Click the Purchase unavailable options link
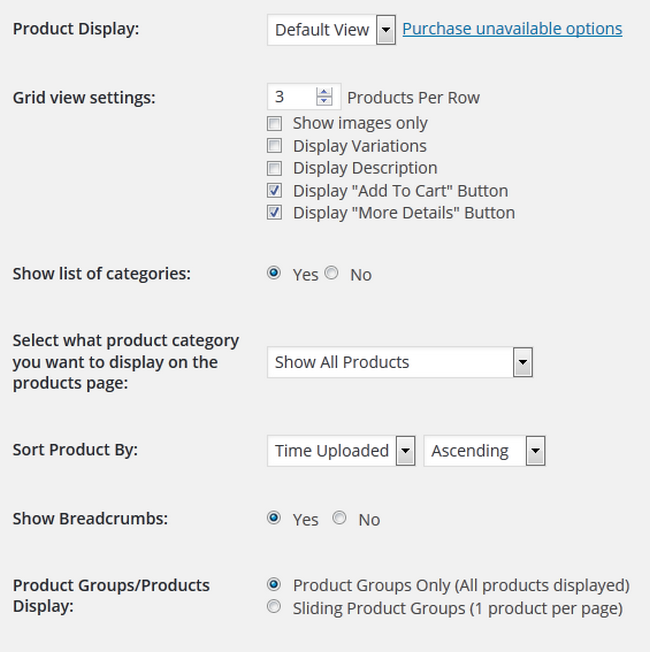This screenshot has height=652, width=650. (512, 29)
